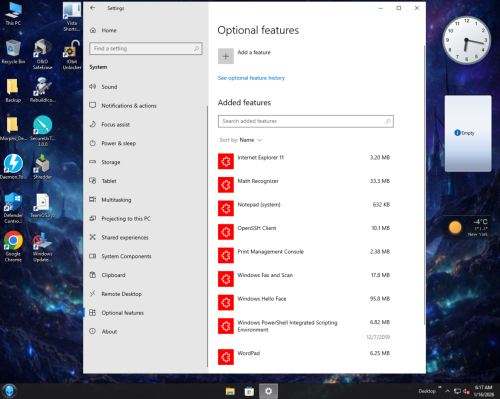Click the Print Management Console feature icon
Viewport: 500px width, 399px height.
click(226, 255)
